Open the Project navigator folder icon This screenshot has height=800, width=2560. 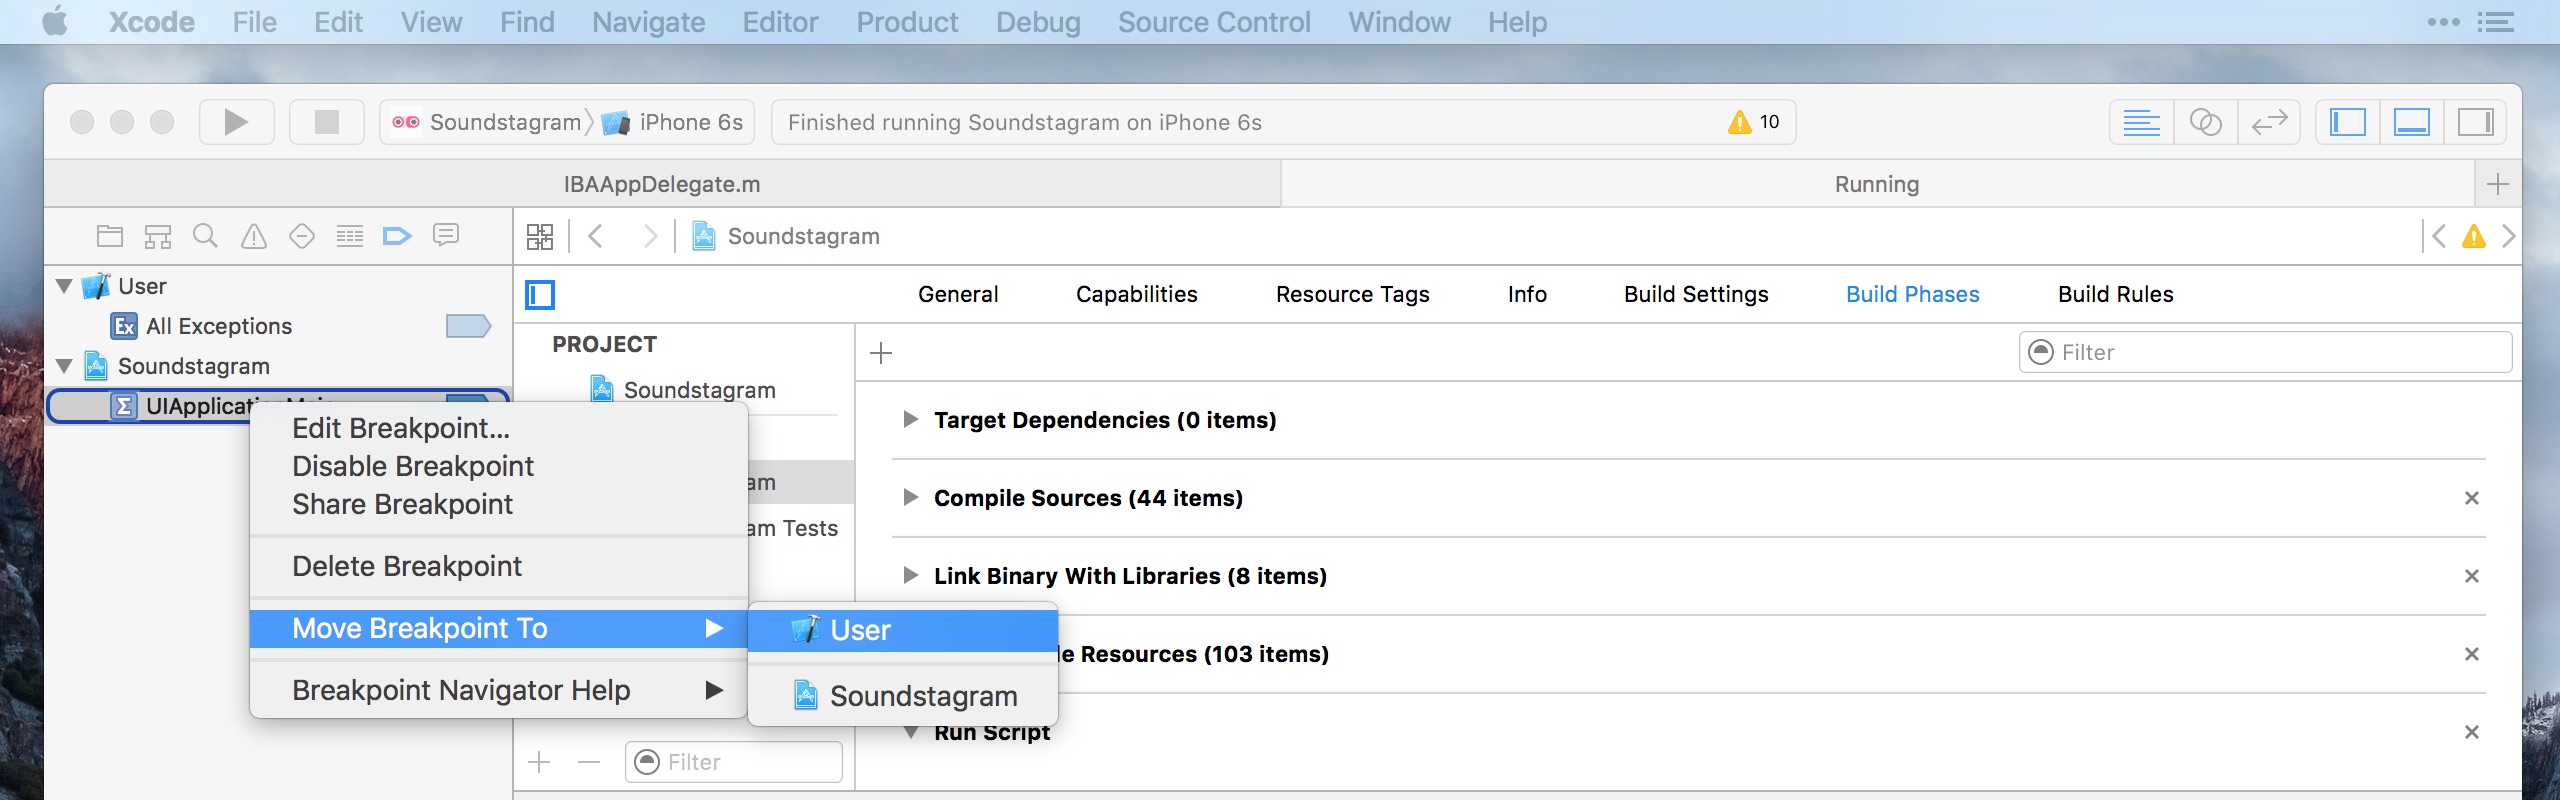pos(109,236)
